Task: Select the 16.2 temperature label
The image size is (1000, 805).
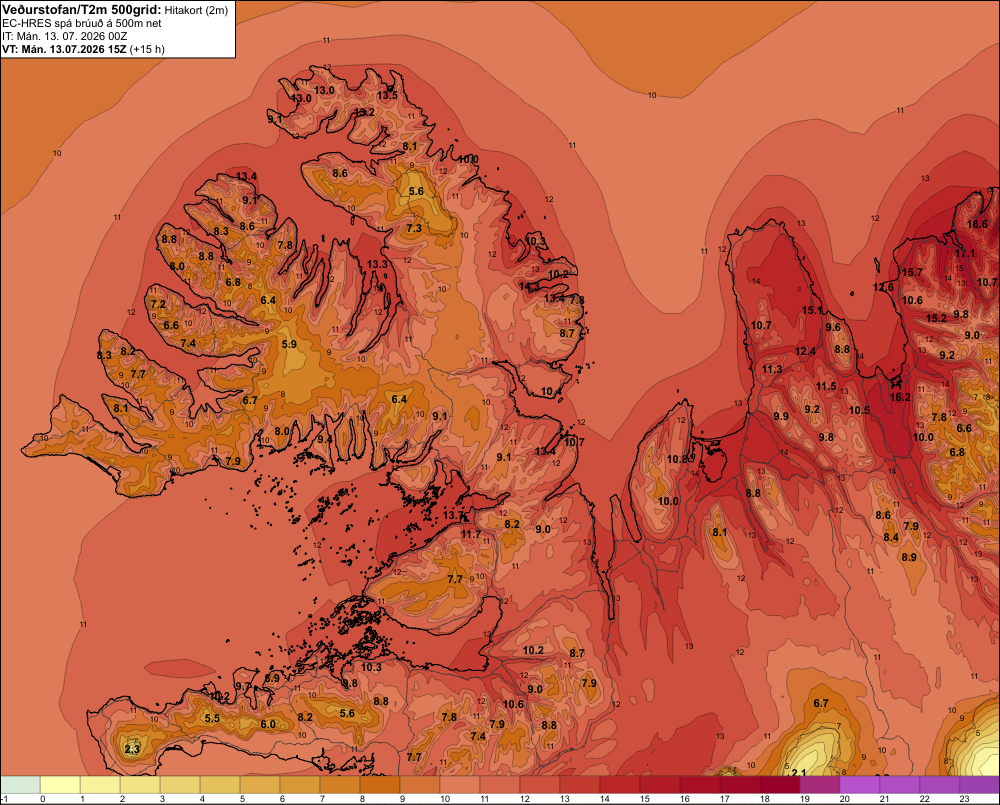Action: (900, 397)
